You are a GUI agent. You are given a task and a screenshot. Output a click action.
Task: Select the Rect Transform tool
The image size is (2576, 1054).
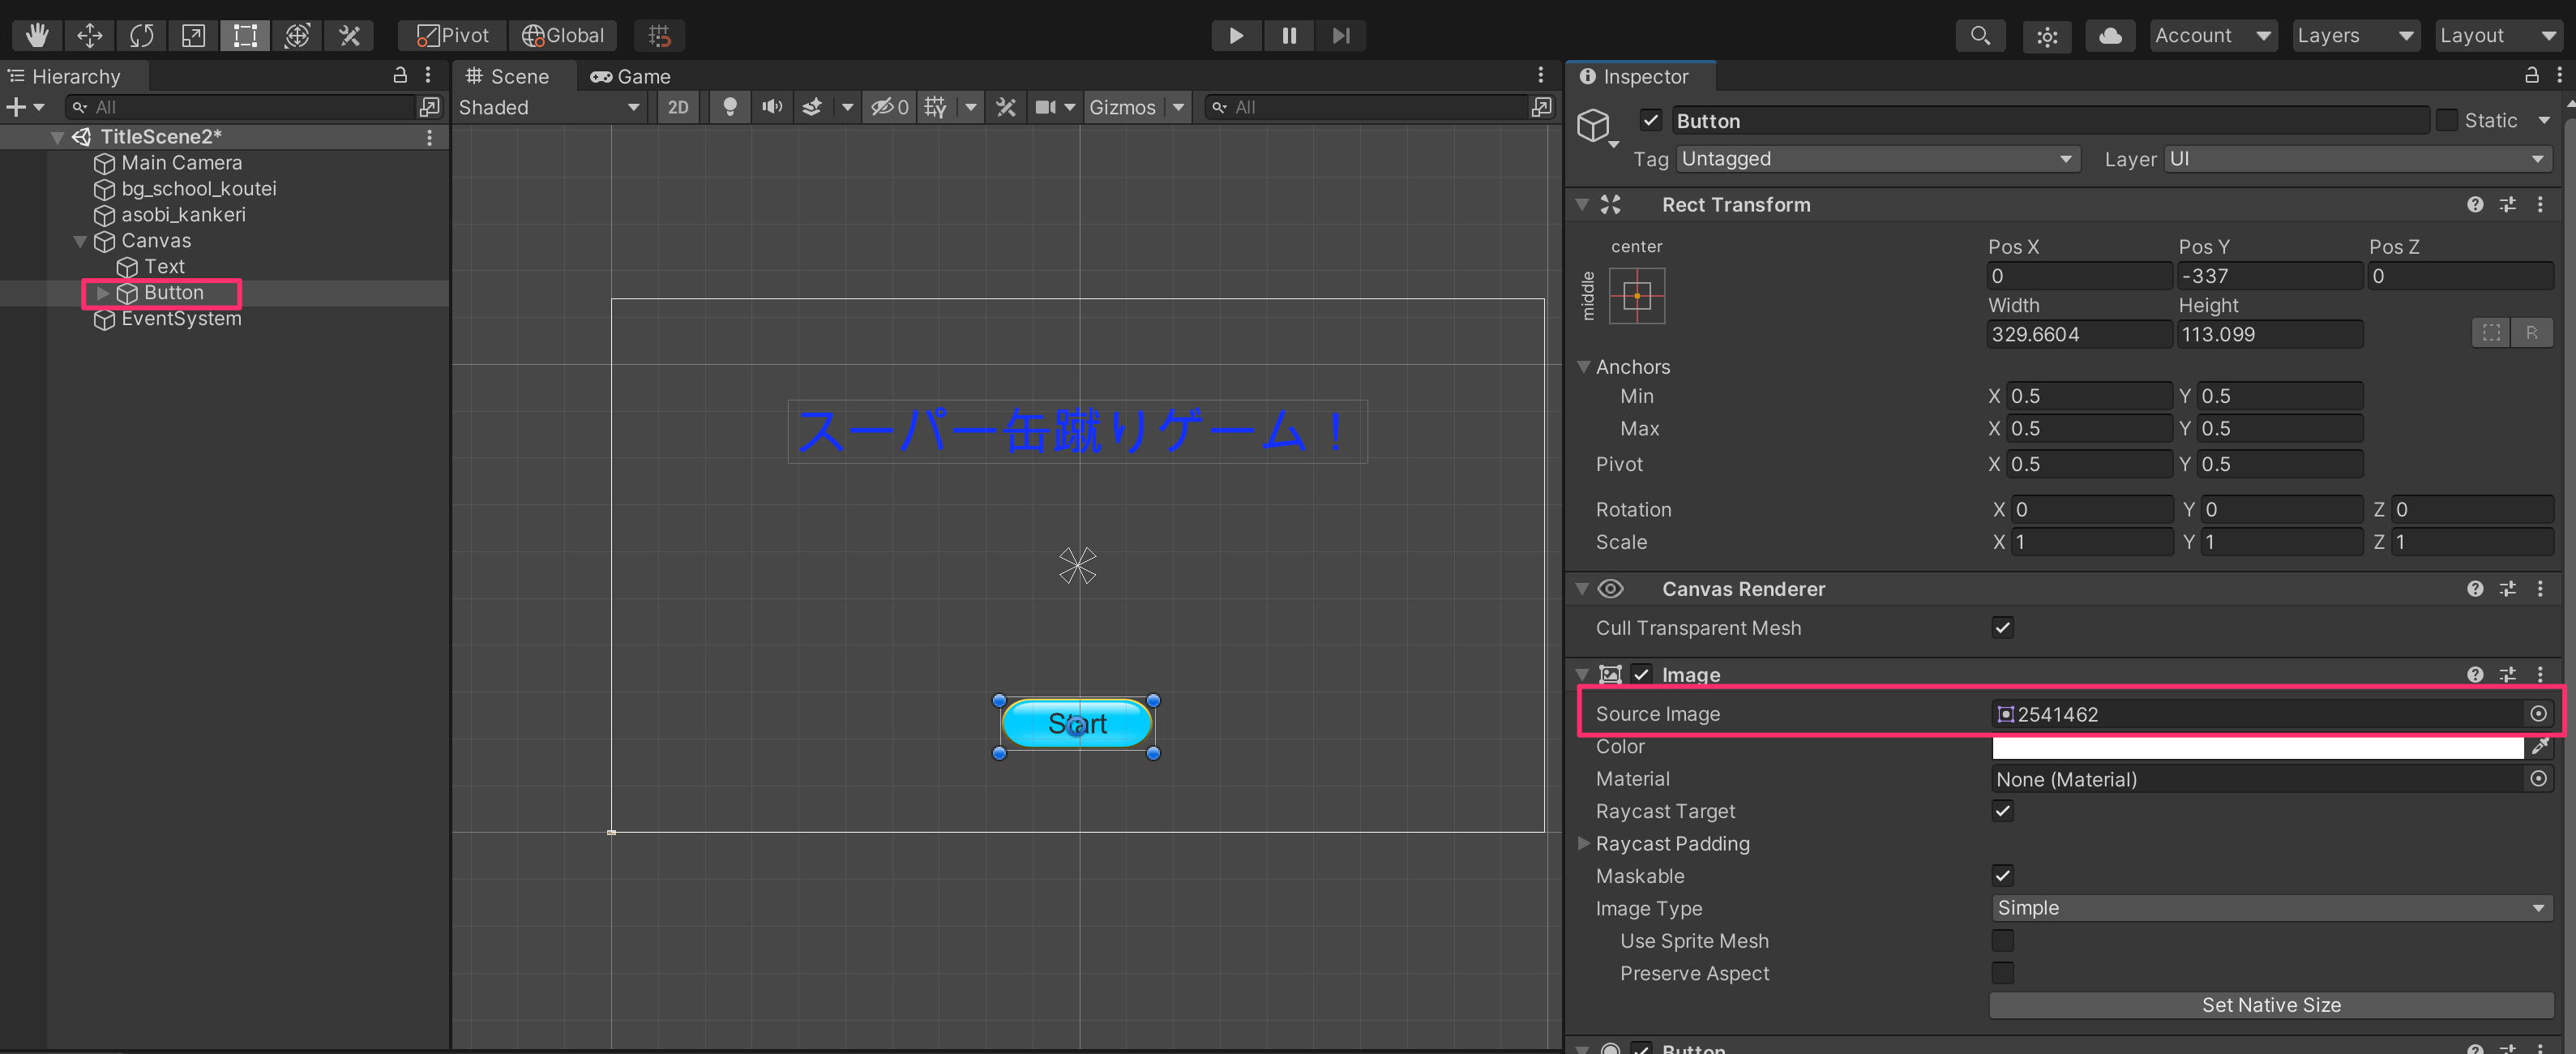(x=245, y=36)
